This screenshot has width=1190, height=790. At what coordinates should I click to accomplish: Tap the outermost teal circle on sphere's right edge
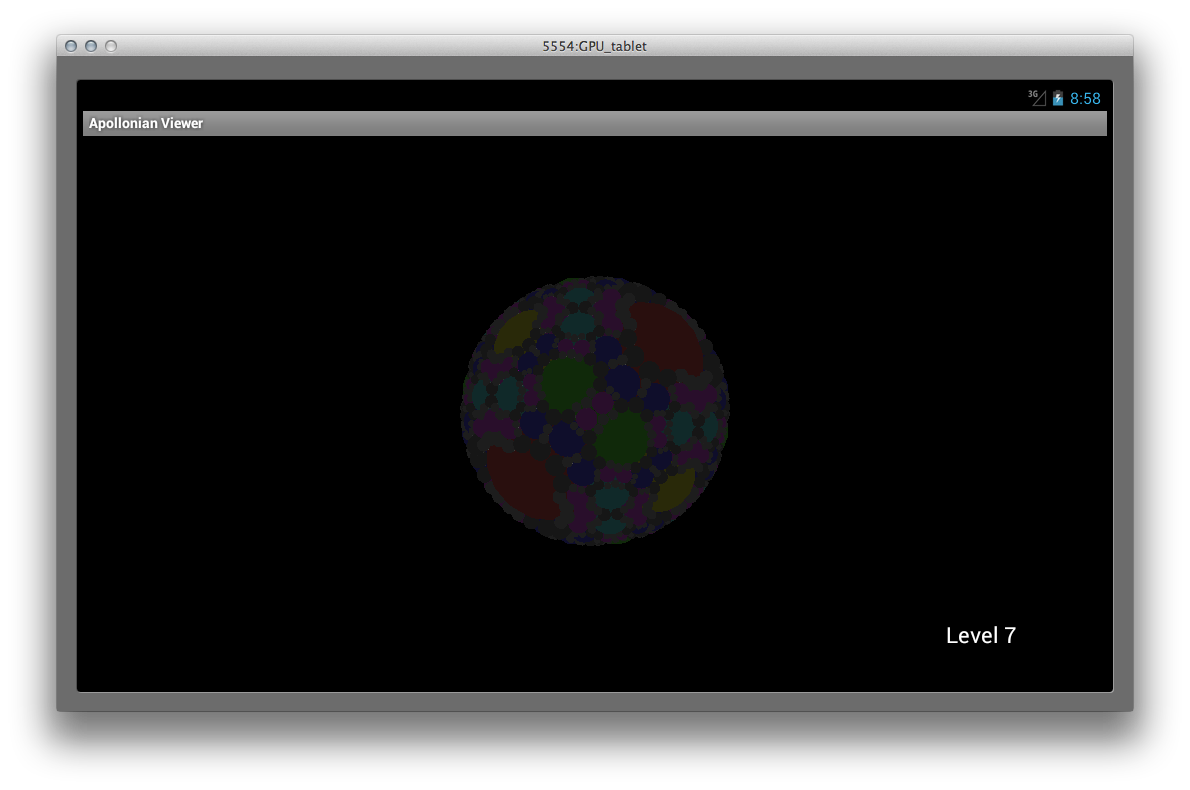click(711, 427)
